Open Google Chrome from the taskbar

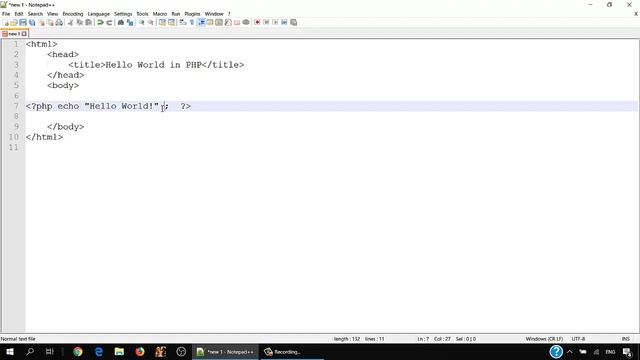(x=78, y=351)
